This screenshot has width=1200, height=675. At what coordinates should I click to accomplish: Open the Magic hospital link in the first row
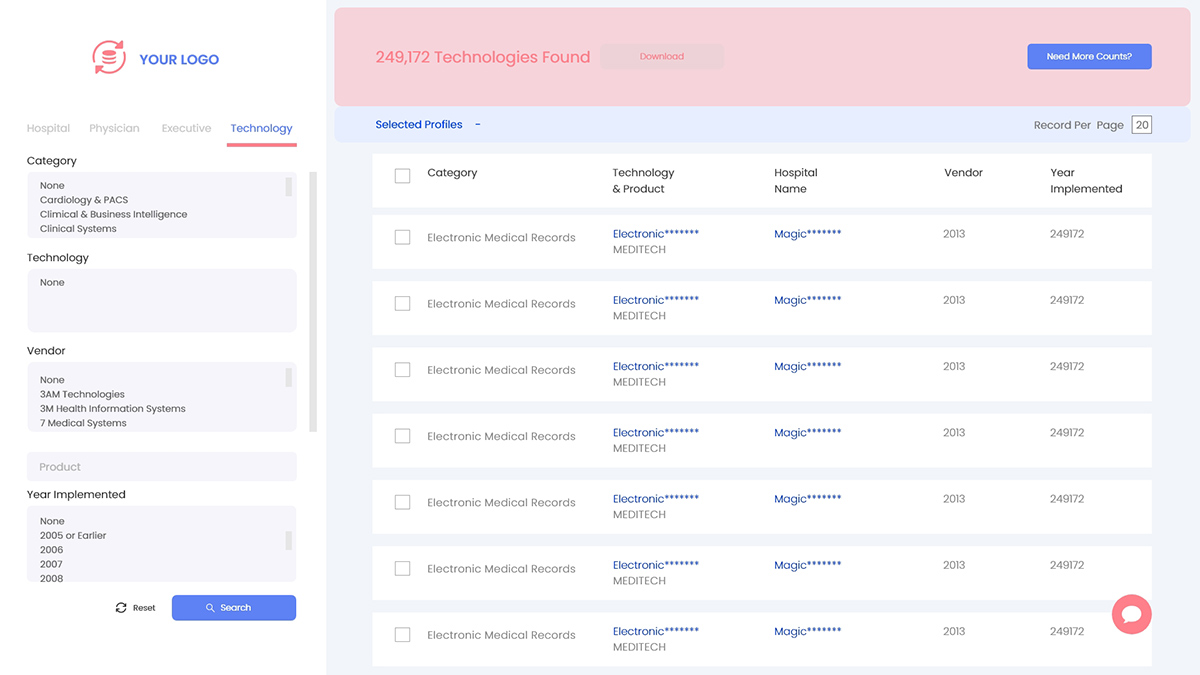807,234
